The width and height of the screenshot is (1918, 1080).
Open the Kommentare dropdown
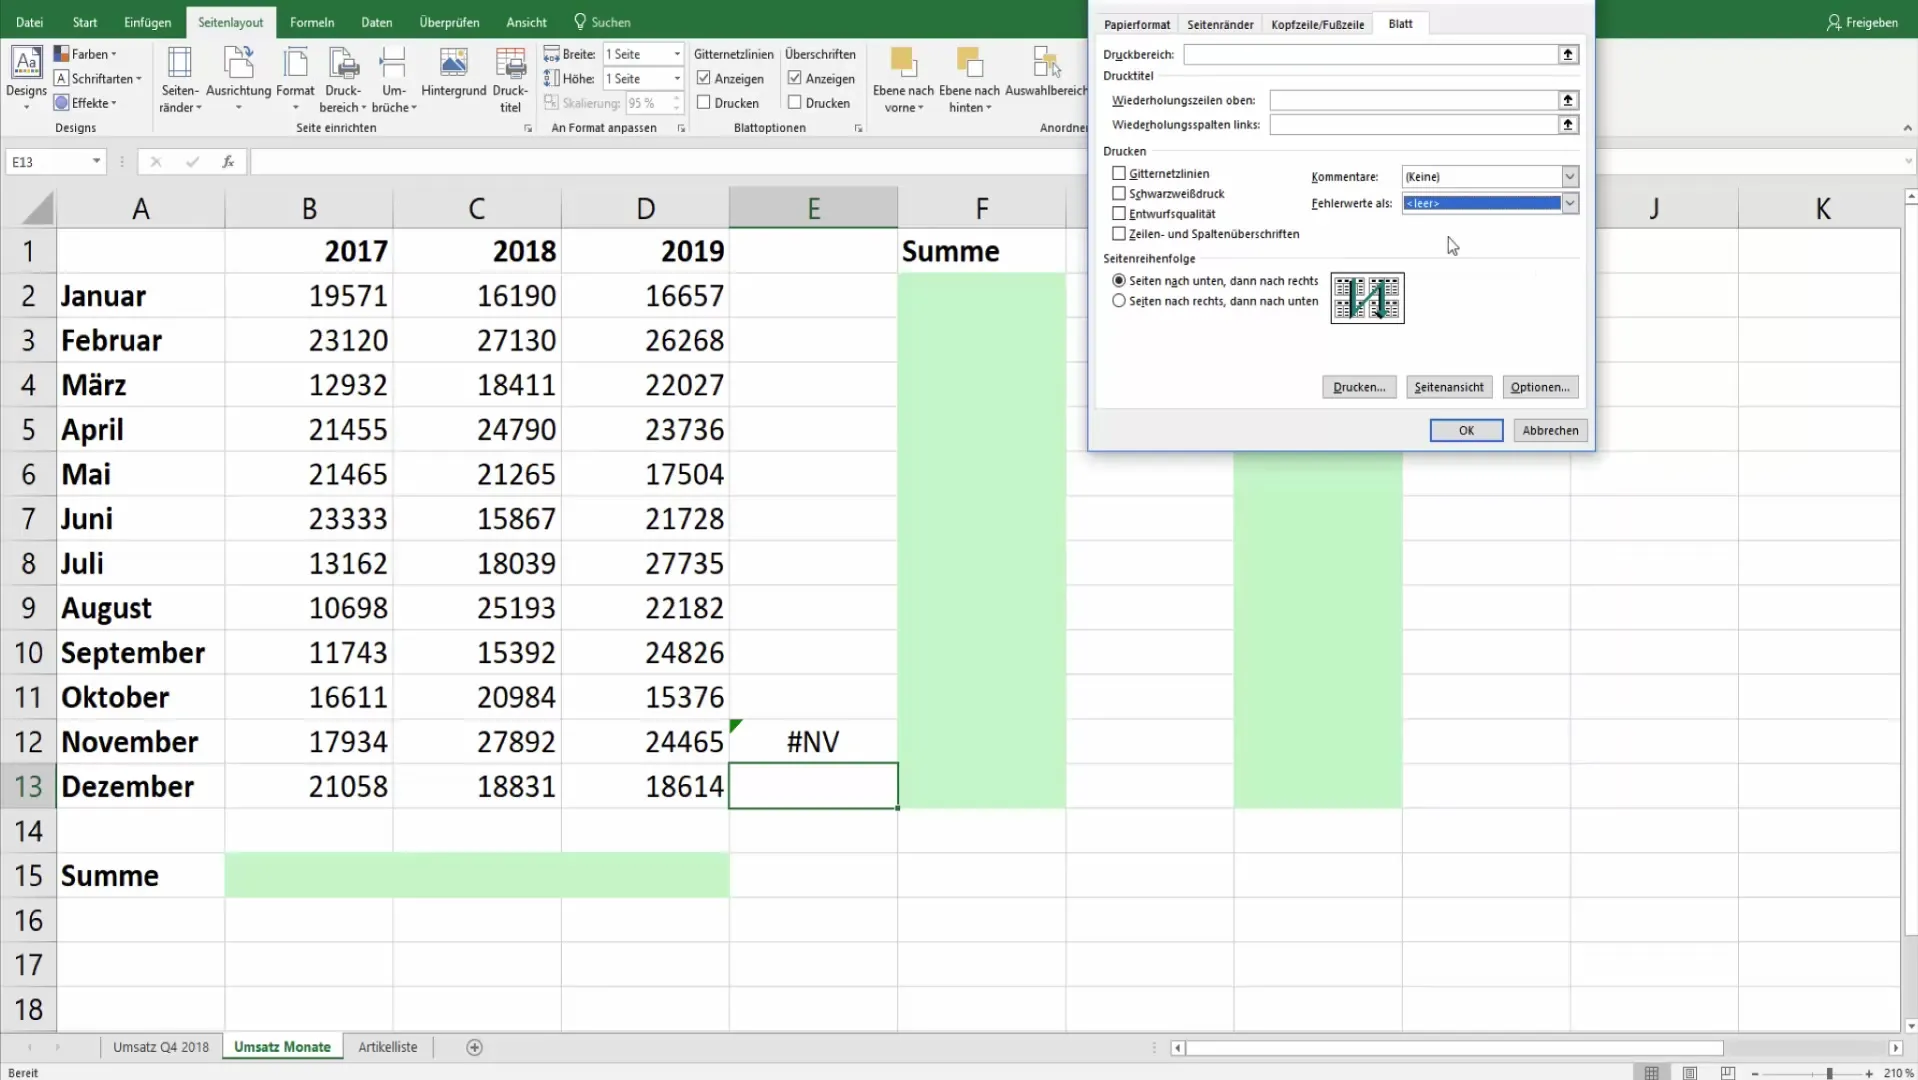[1570, 176]
